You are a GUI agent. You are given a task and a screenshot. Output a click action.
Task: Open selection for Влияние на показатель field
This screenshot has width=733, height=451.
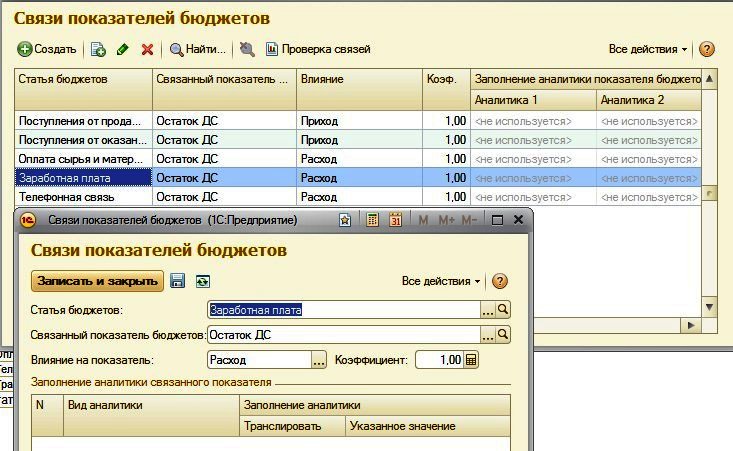click(x=319, y=360)
